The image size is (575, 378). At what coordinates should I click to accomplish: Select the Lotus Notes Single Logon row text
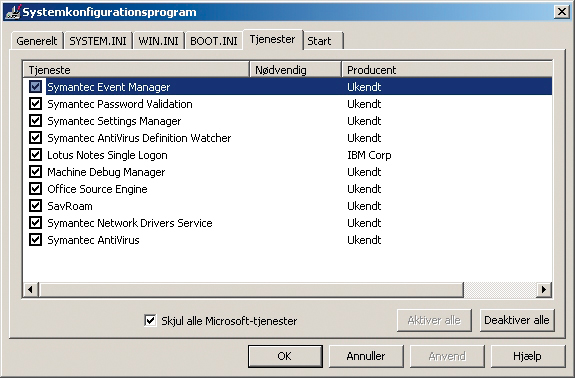coord(107,155)
